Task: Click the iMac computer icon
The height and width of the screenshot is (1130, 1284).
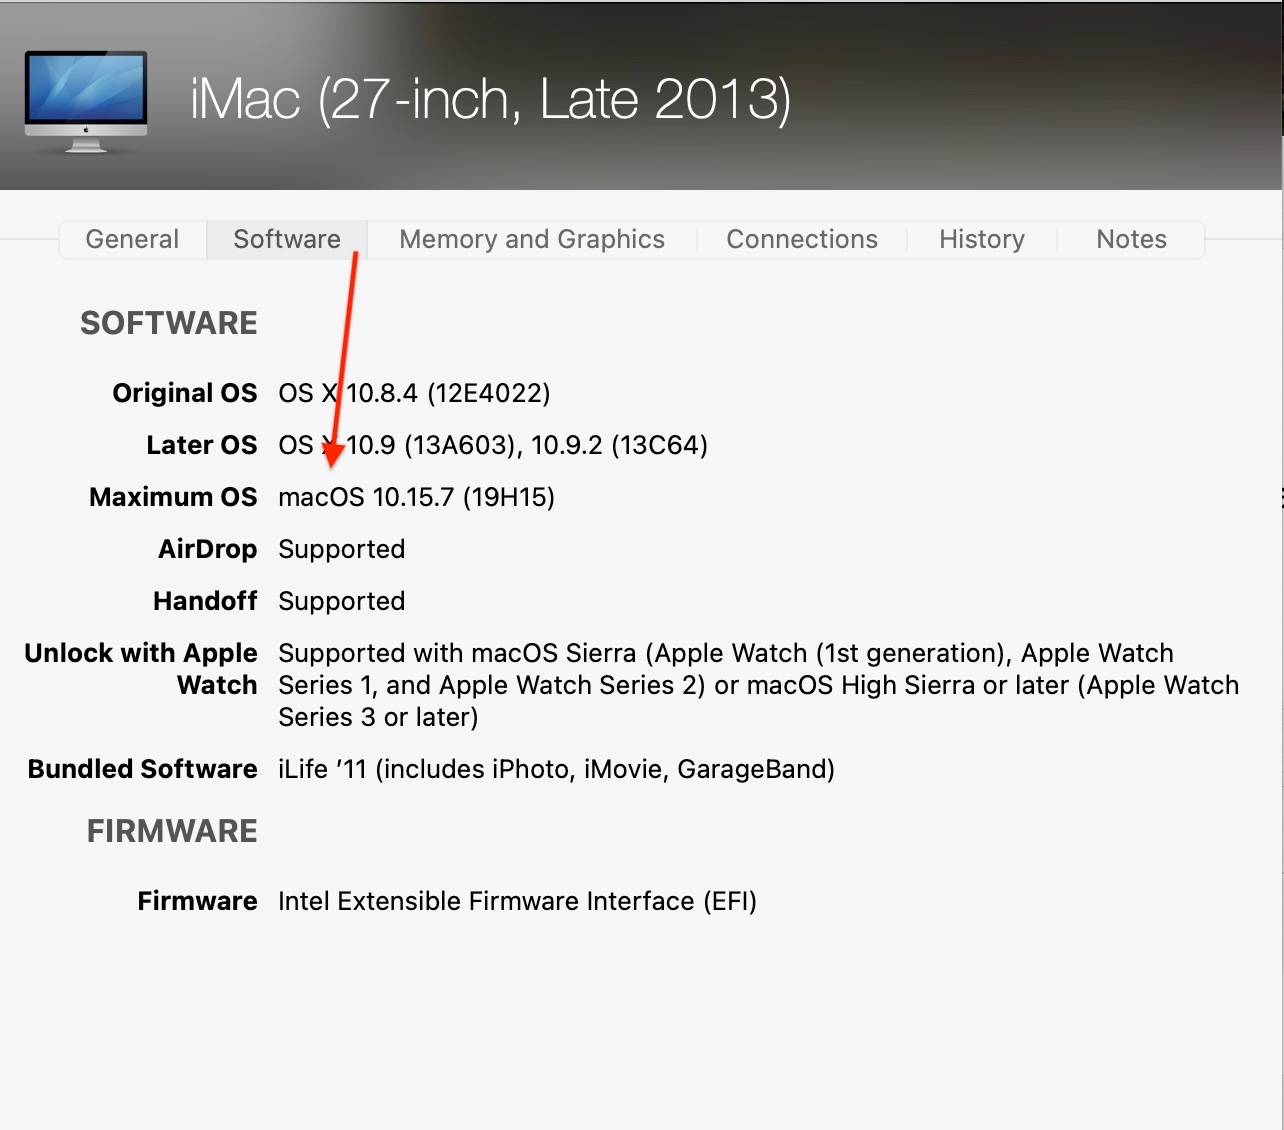Action: (x=86, y=101)
